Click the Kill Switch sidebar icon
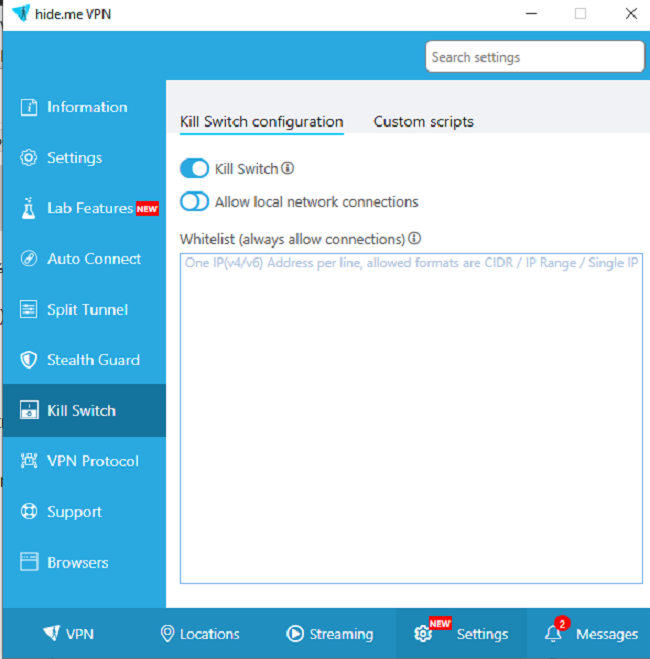 tap(29, 410)
